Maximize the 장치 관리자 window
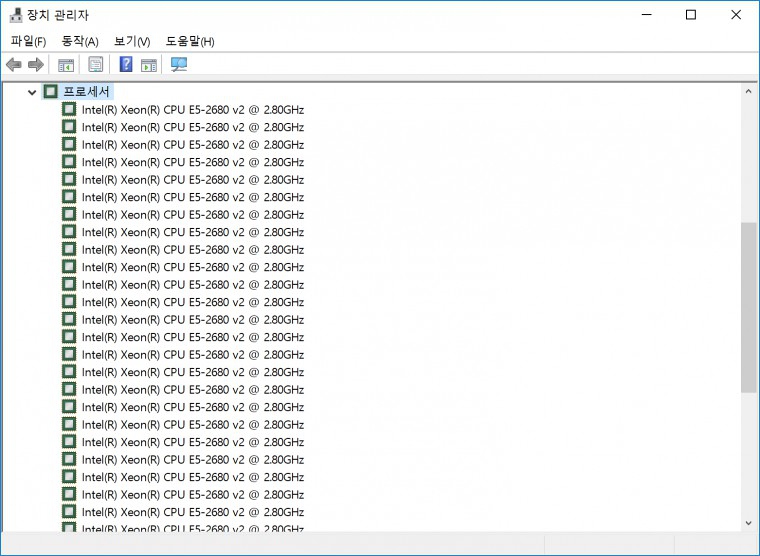This screenshot has width=760, height=556. (x=691, y=15)
